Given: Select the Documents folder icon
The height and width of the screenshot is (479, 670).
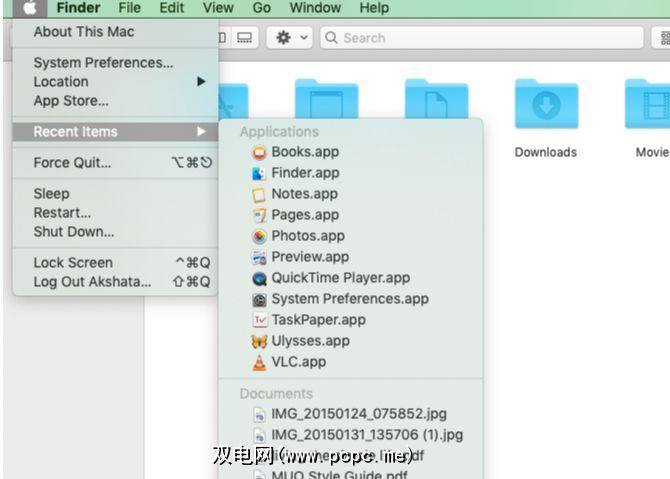Looking at the screenshot, I should [x=436, y=98].
